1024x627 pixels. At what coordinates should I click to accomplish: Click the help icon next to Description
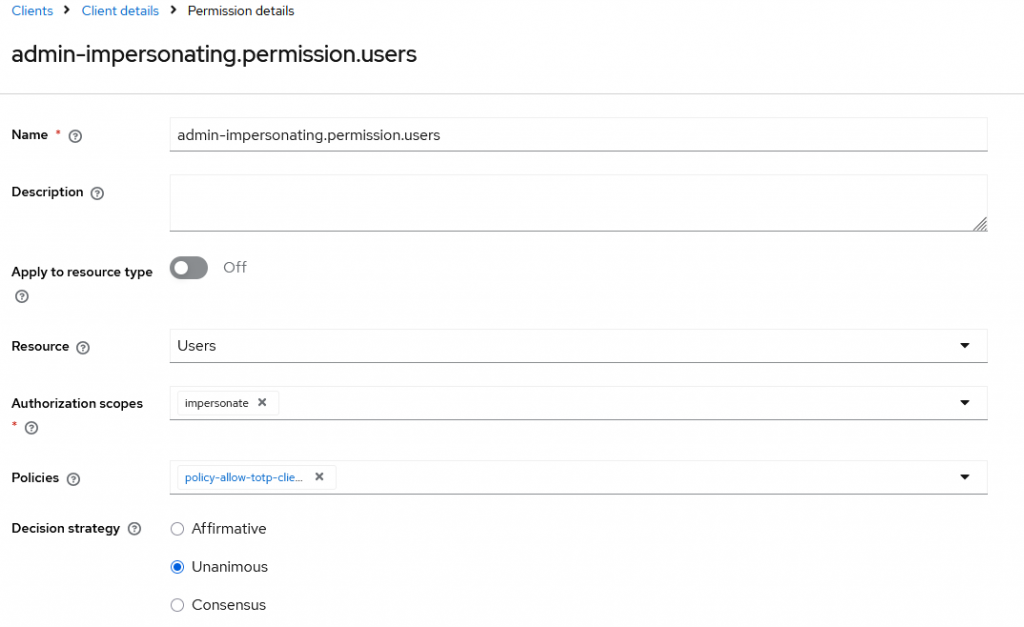coord(97,193)
